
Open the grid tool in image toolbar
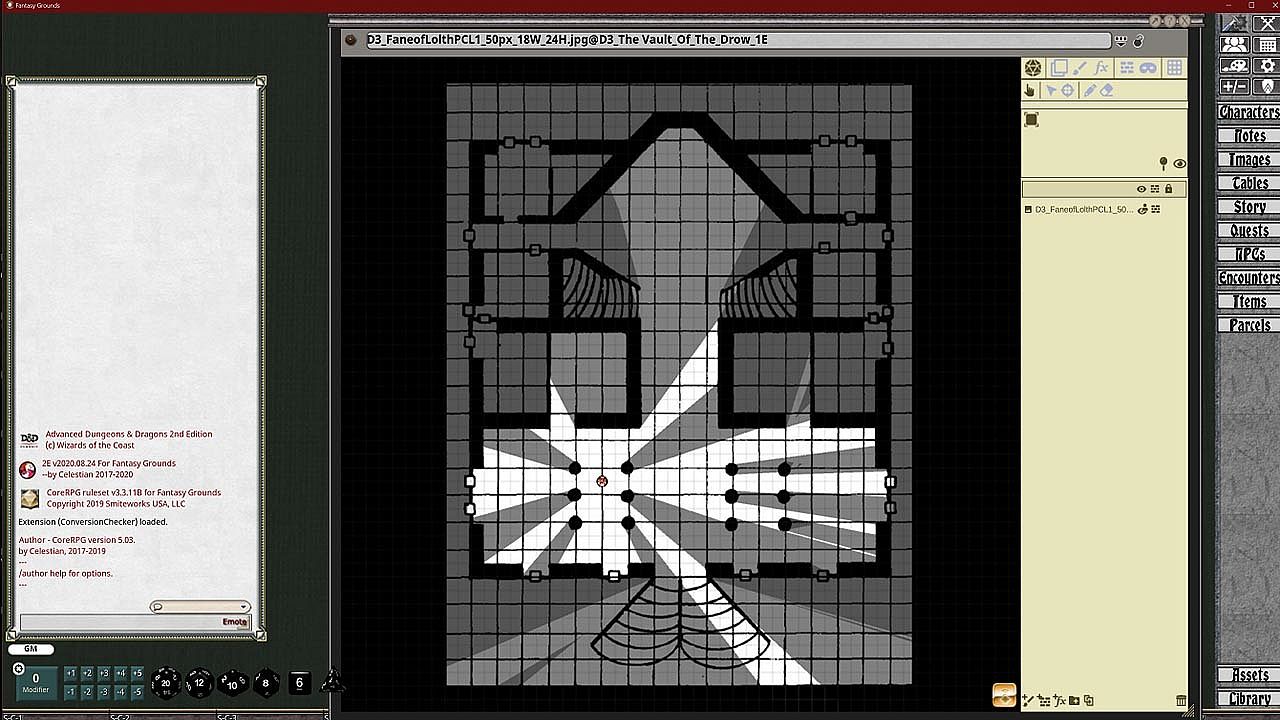click(x=1174, y=68)
